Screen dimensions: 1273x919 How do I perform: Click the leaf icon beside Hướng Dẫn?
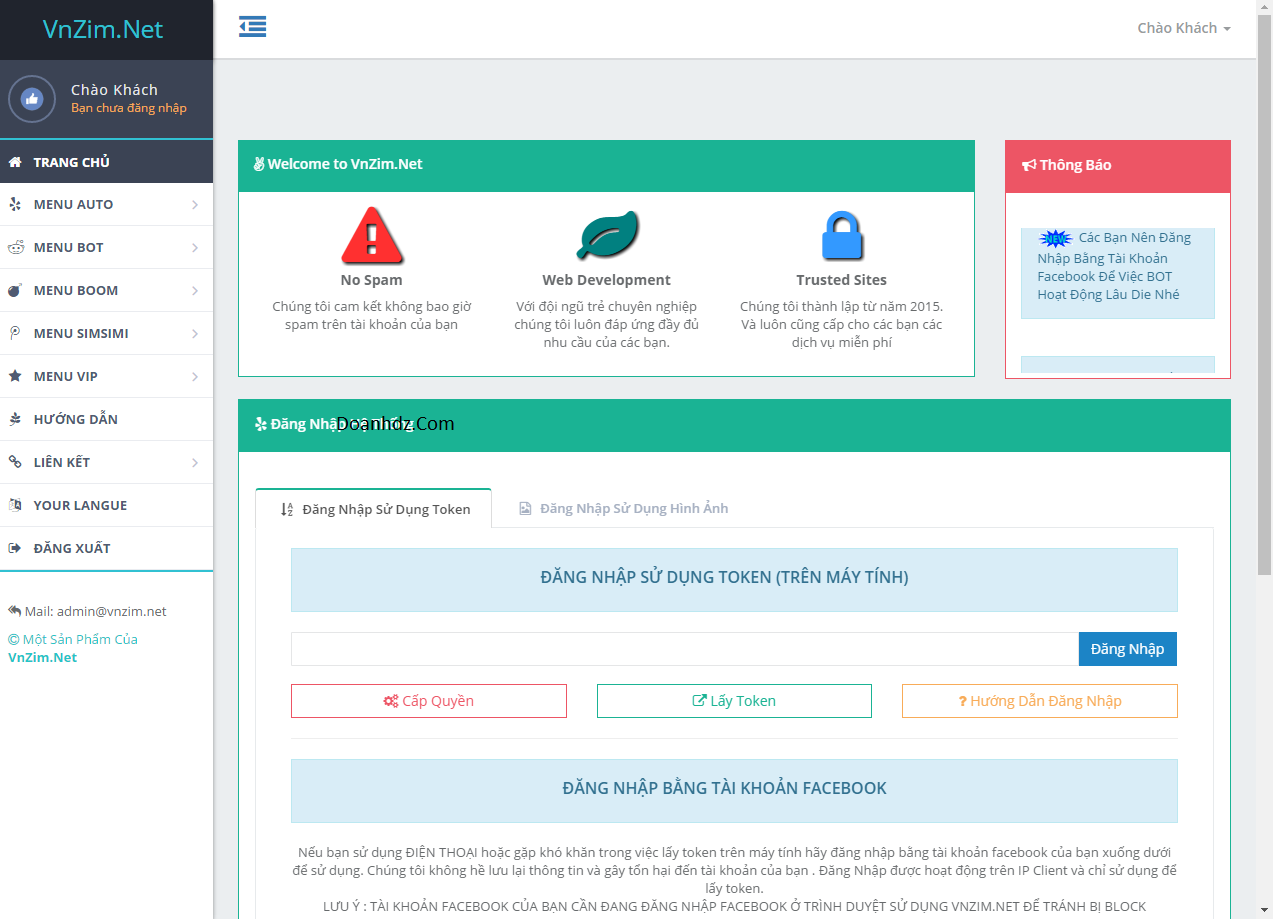coord(15,420)
